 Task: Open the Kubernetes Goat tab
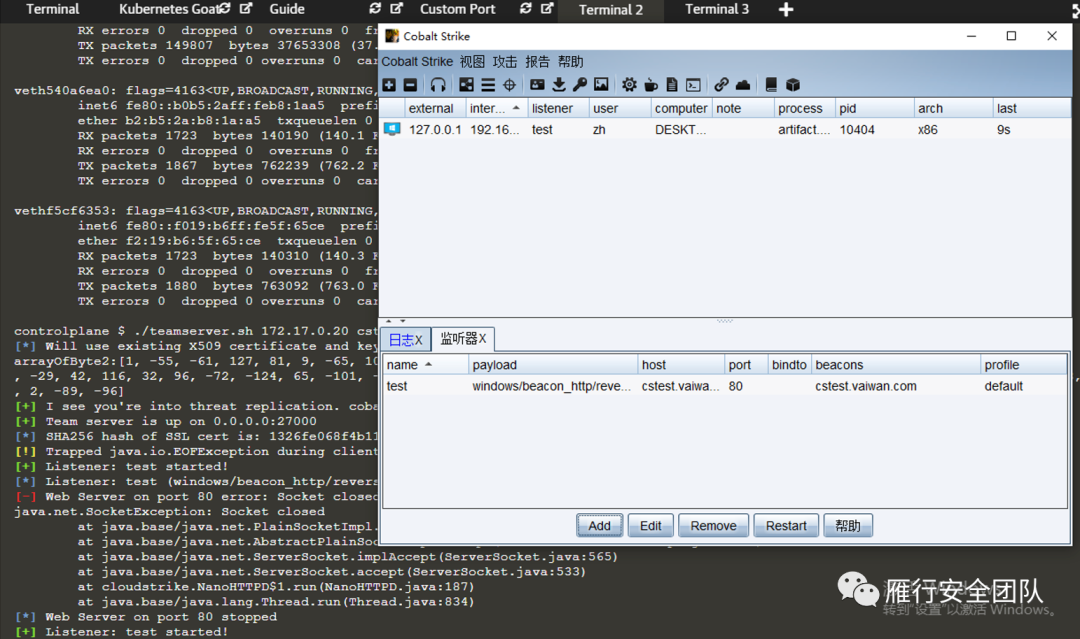tap(169, 9)
